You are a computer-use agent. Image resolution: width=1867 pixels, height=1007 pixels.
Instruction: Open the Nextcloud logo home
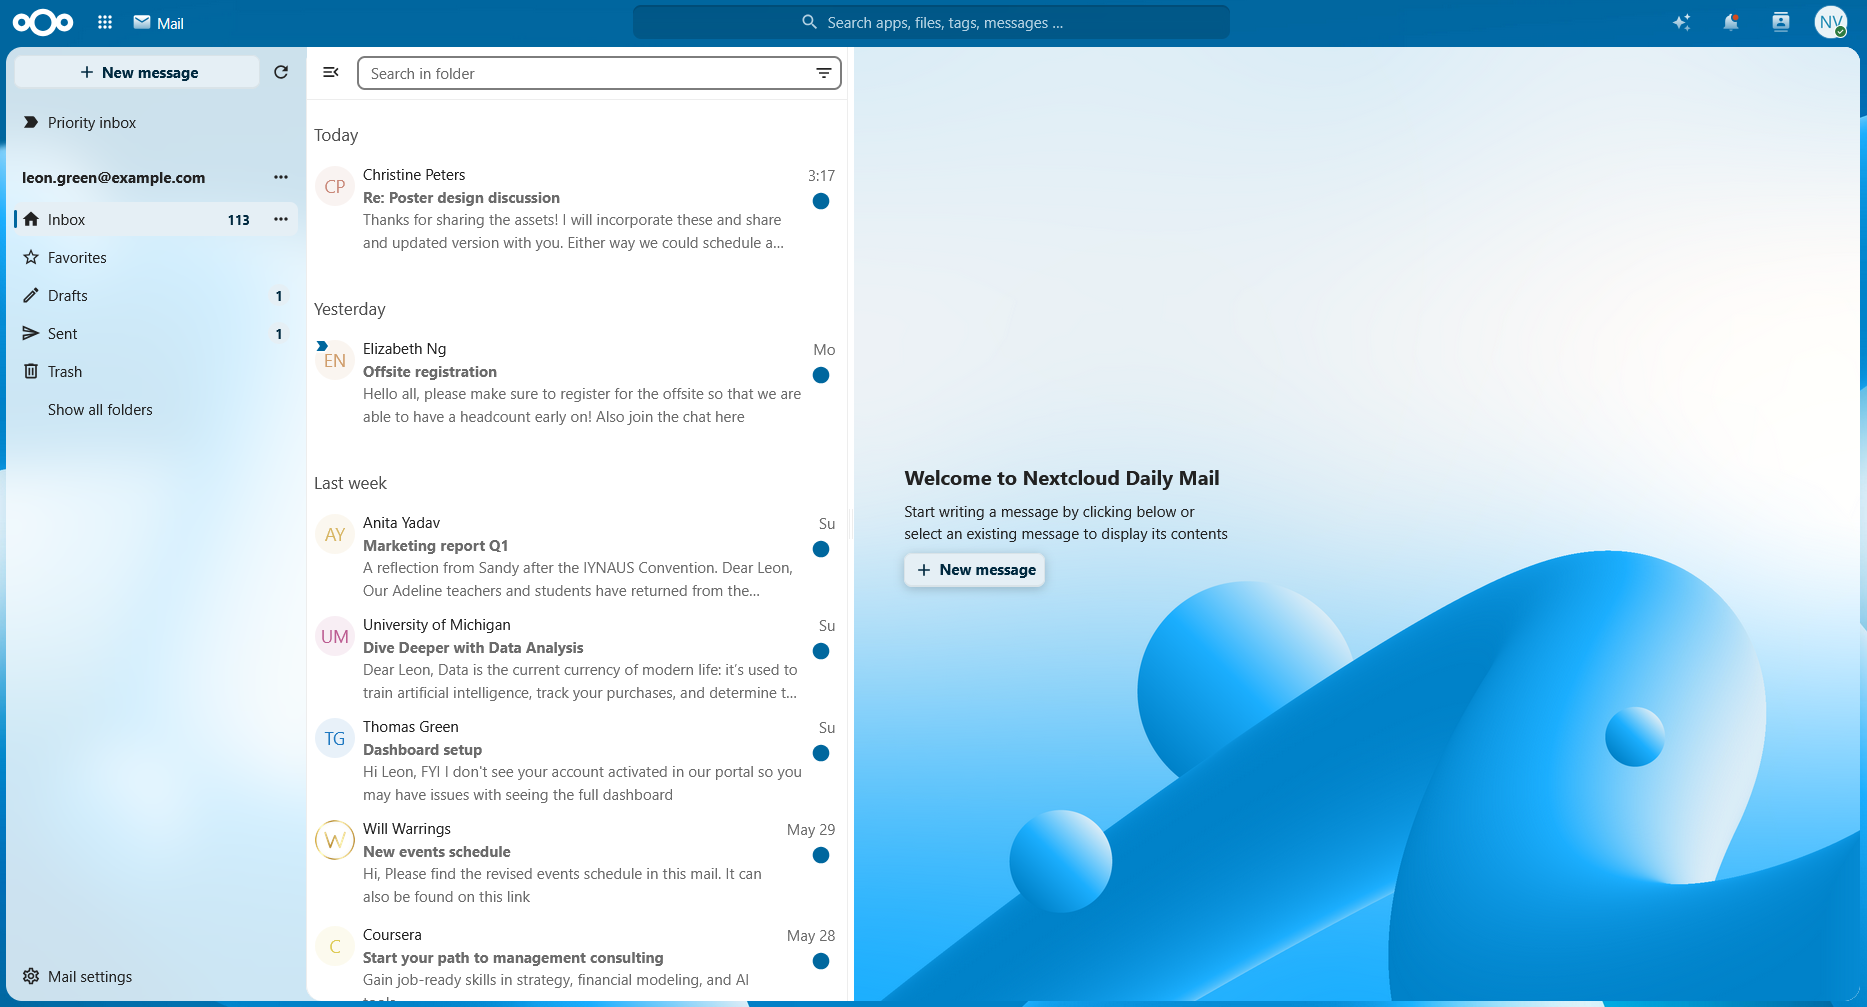[43, 22]
